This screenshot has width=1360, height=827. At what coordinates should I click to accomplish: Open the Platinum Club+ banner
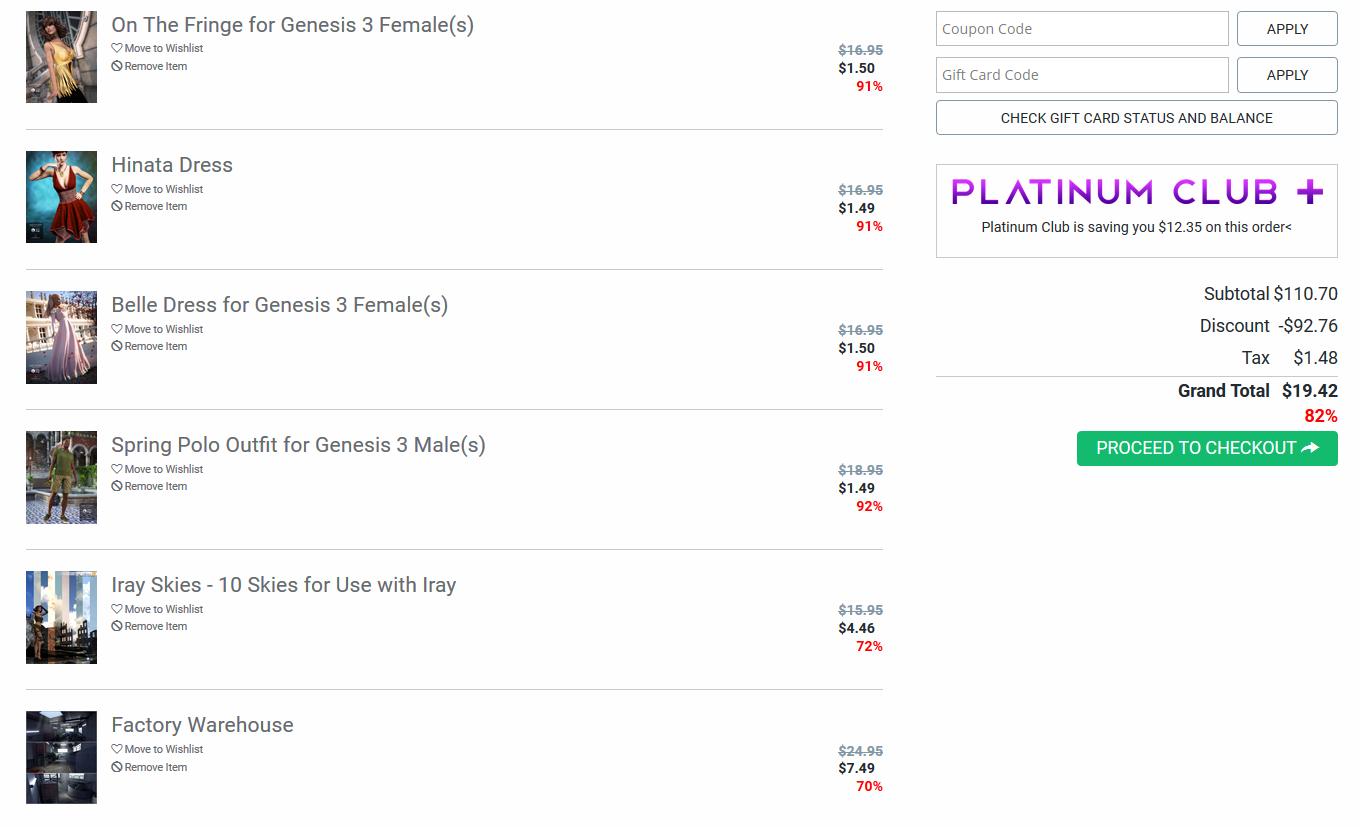click(1136, 192)
